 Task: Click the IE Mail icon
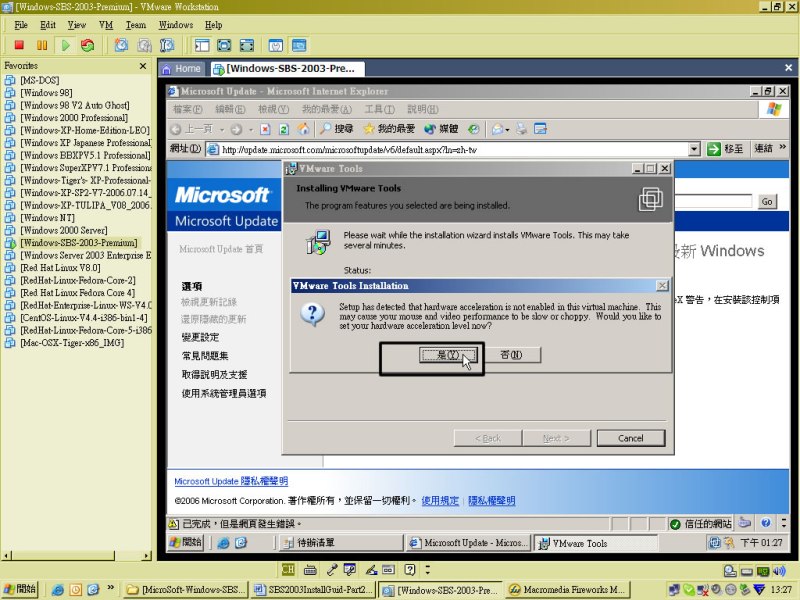[498, 129]
